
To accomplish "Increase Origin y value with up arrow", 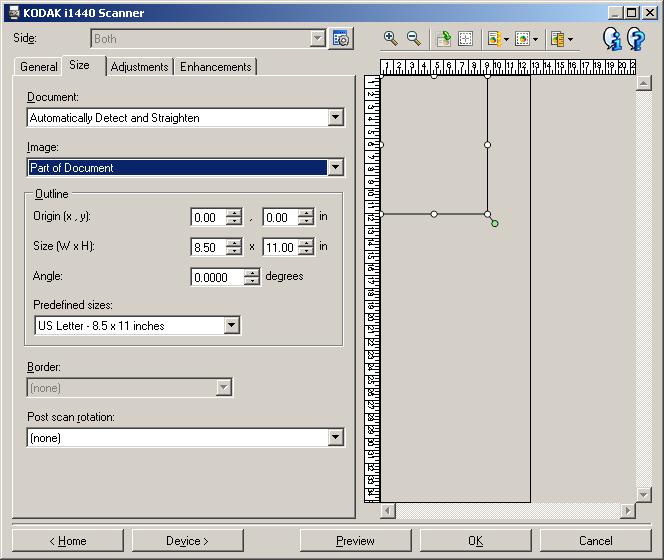I will click(306, 213).
